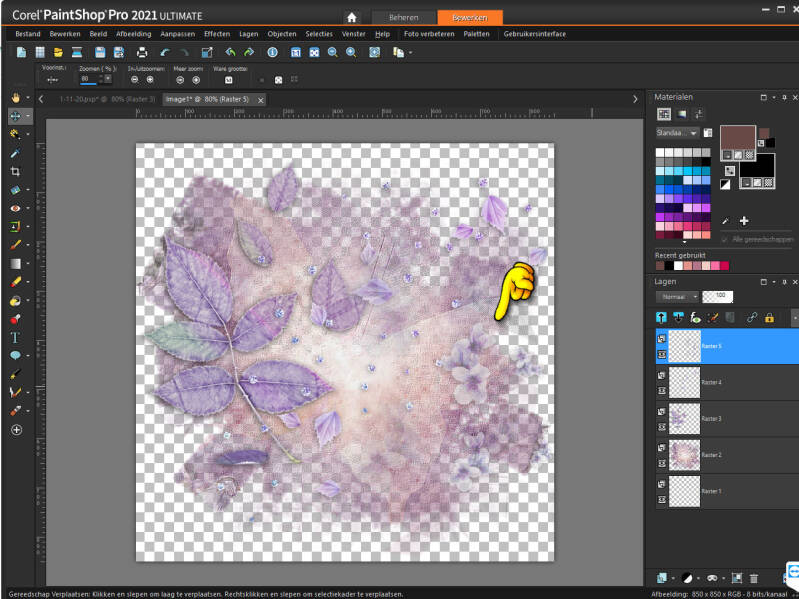Switch to the Beheren tab

point(403,17)
